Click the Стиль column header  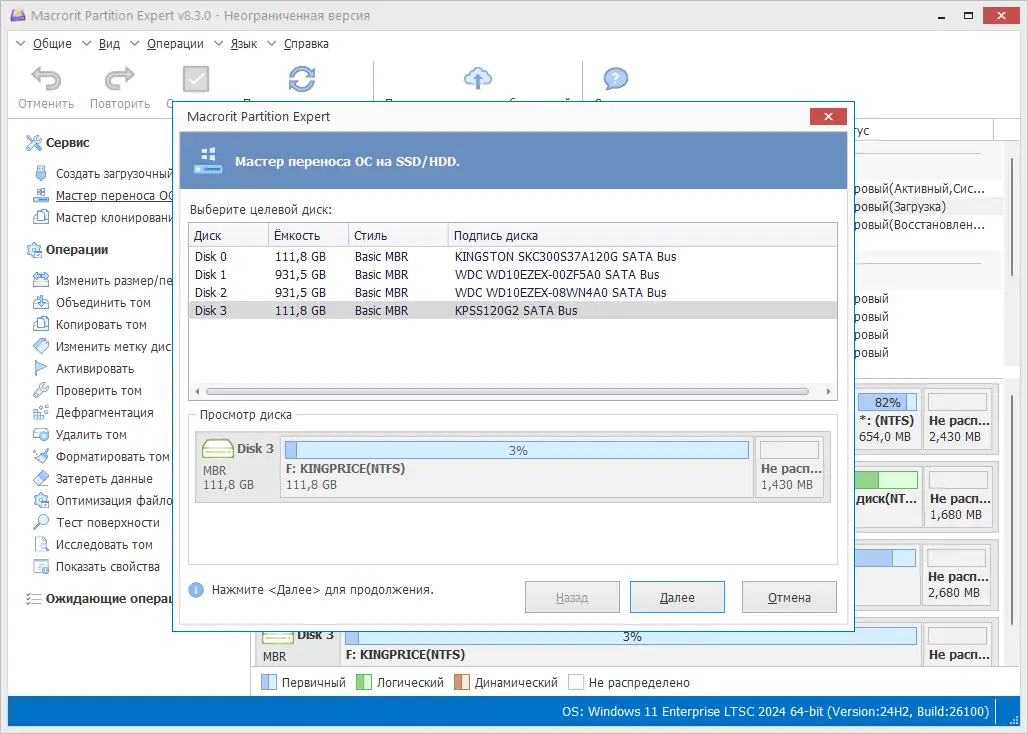(x=398, y=235)
